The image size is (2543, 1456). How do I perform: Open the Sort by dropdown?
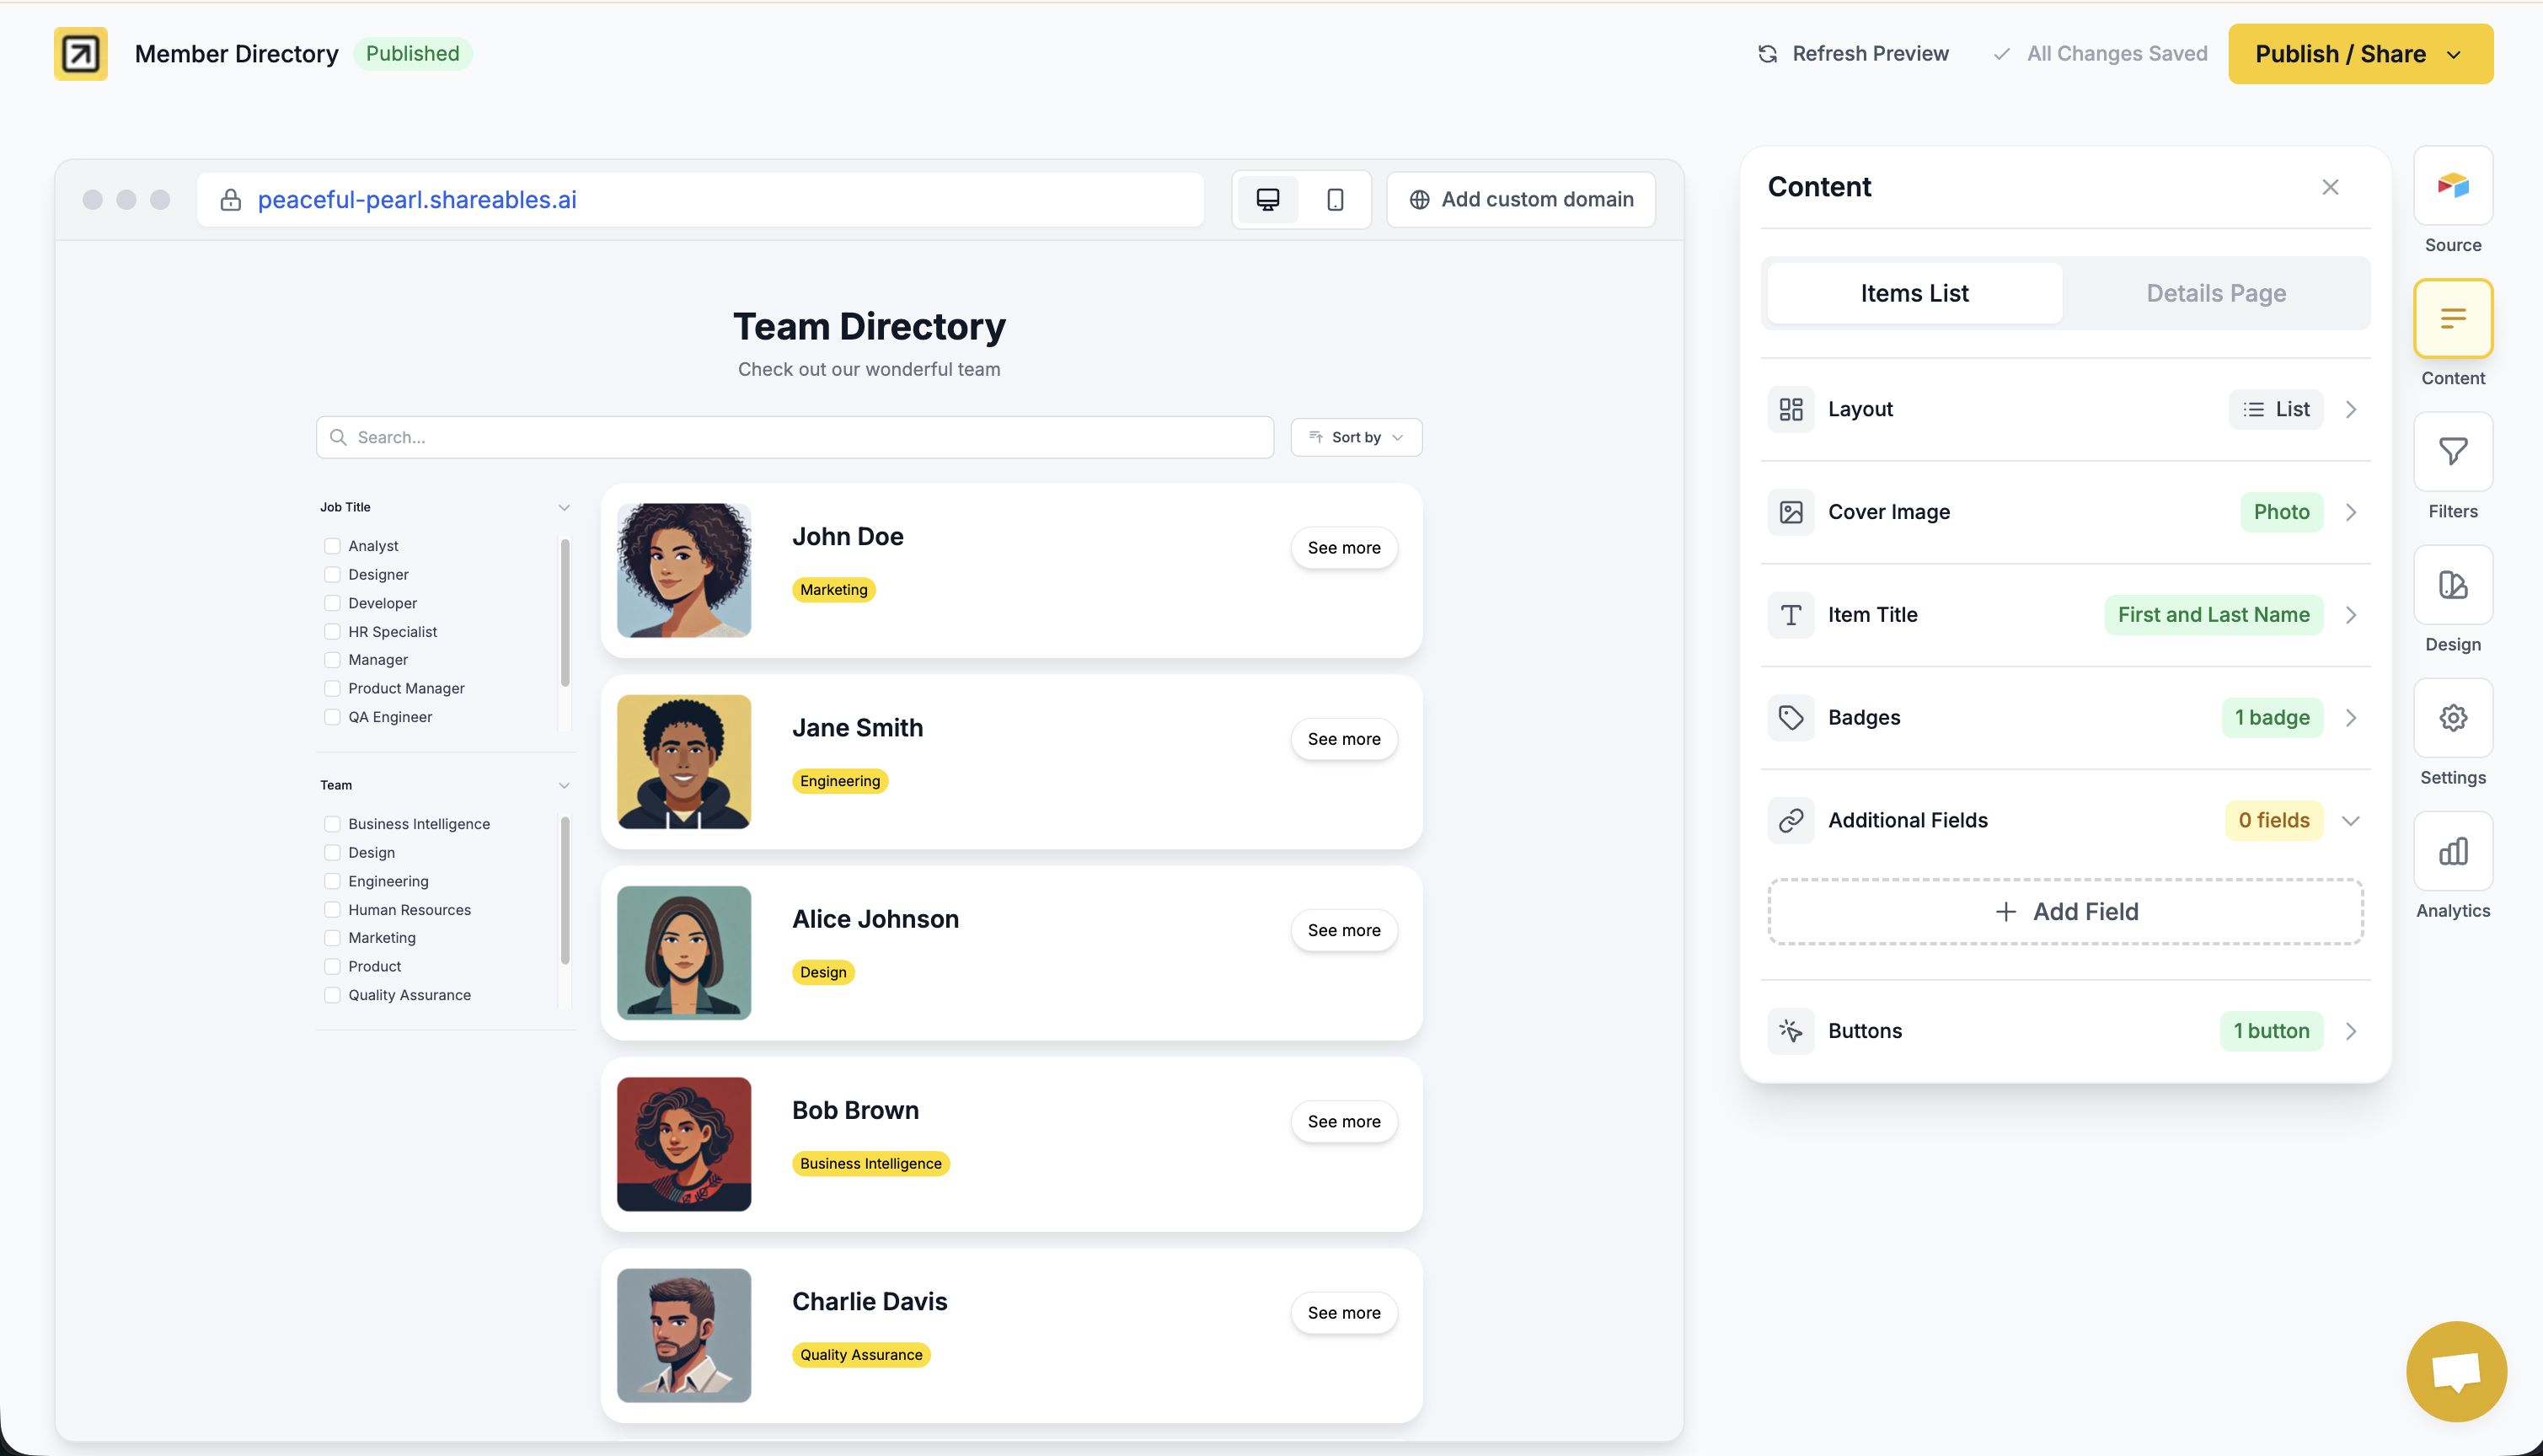(x=1356, y=437)
